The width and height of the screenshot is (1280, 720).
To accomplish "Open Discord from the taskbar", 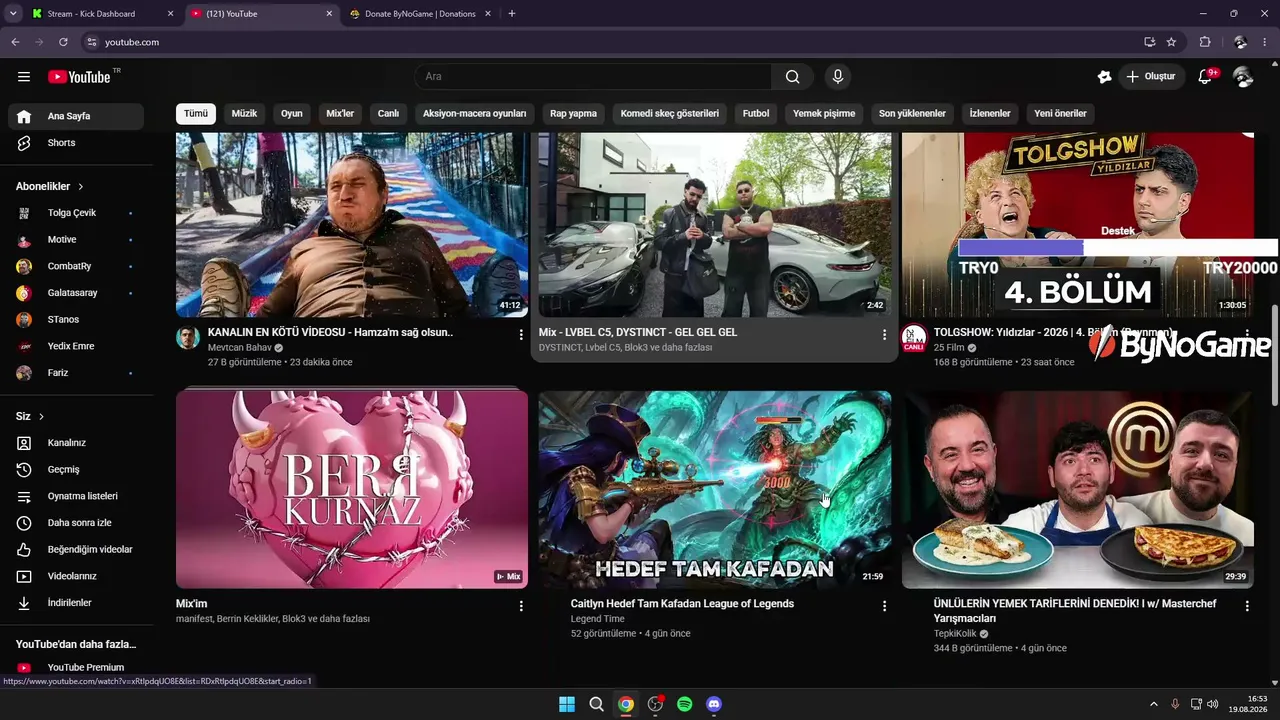I will (714, 704).
